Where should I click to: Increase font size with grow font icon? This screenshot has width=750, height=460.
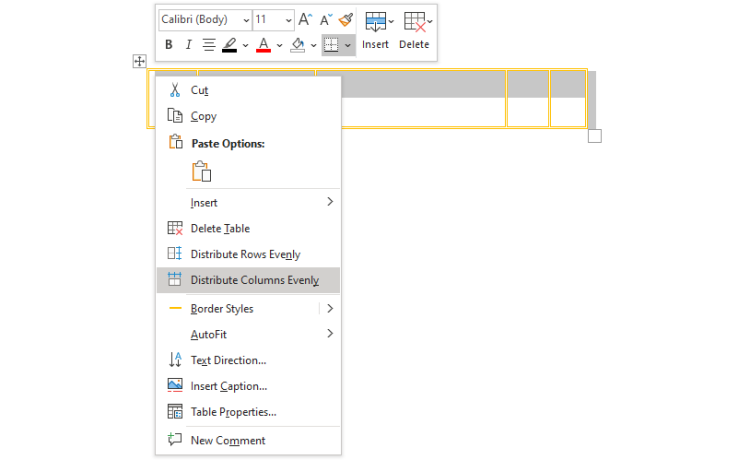point(305,19)
